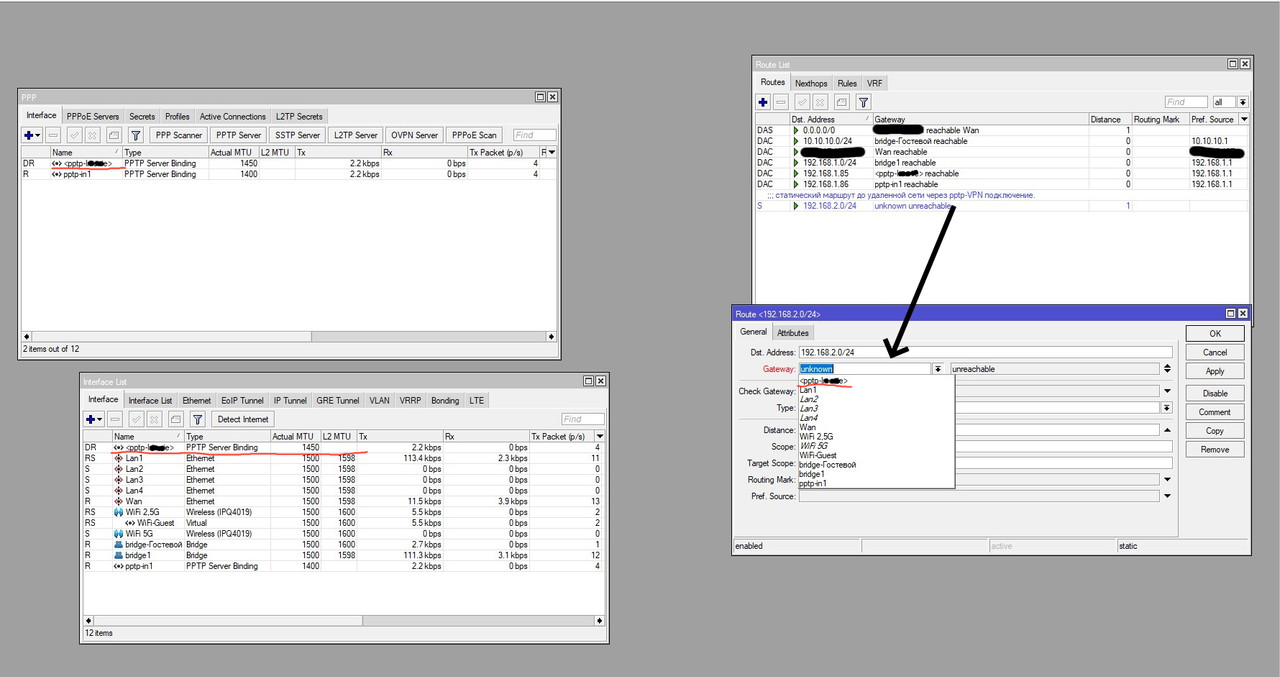This screenshot has height=677, width=1280.
Task: Click the comment note icon in Route List toolbar
Action: click(x=841, y=102)
